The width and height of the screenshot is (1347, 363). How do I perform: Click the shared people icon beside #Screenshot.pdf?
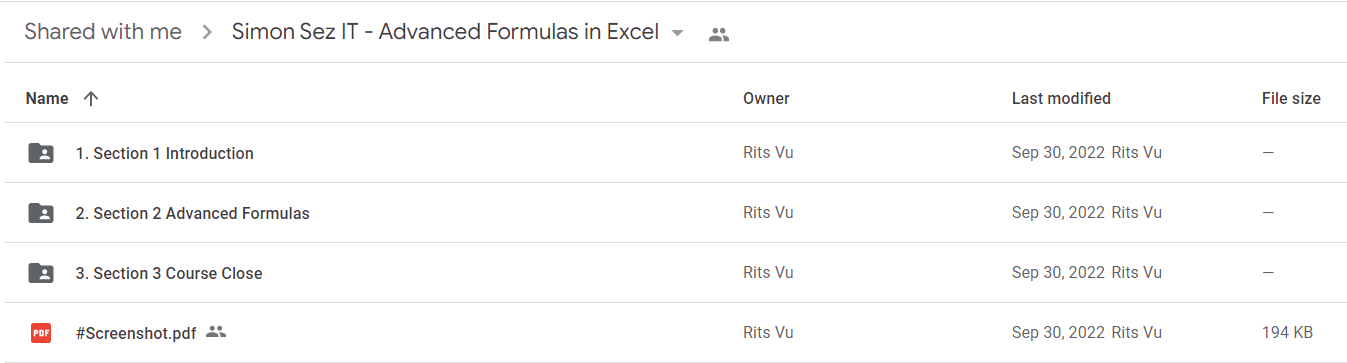click(216, 332)
